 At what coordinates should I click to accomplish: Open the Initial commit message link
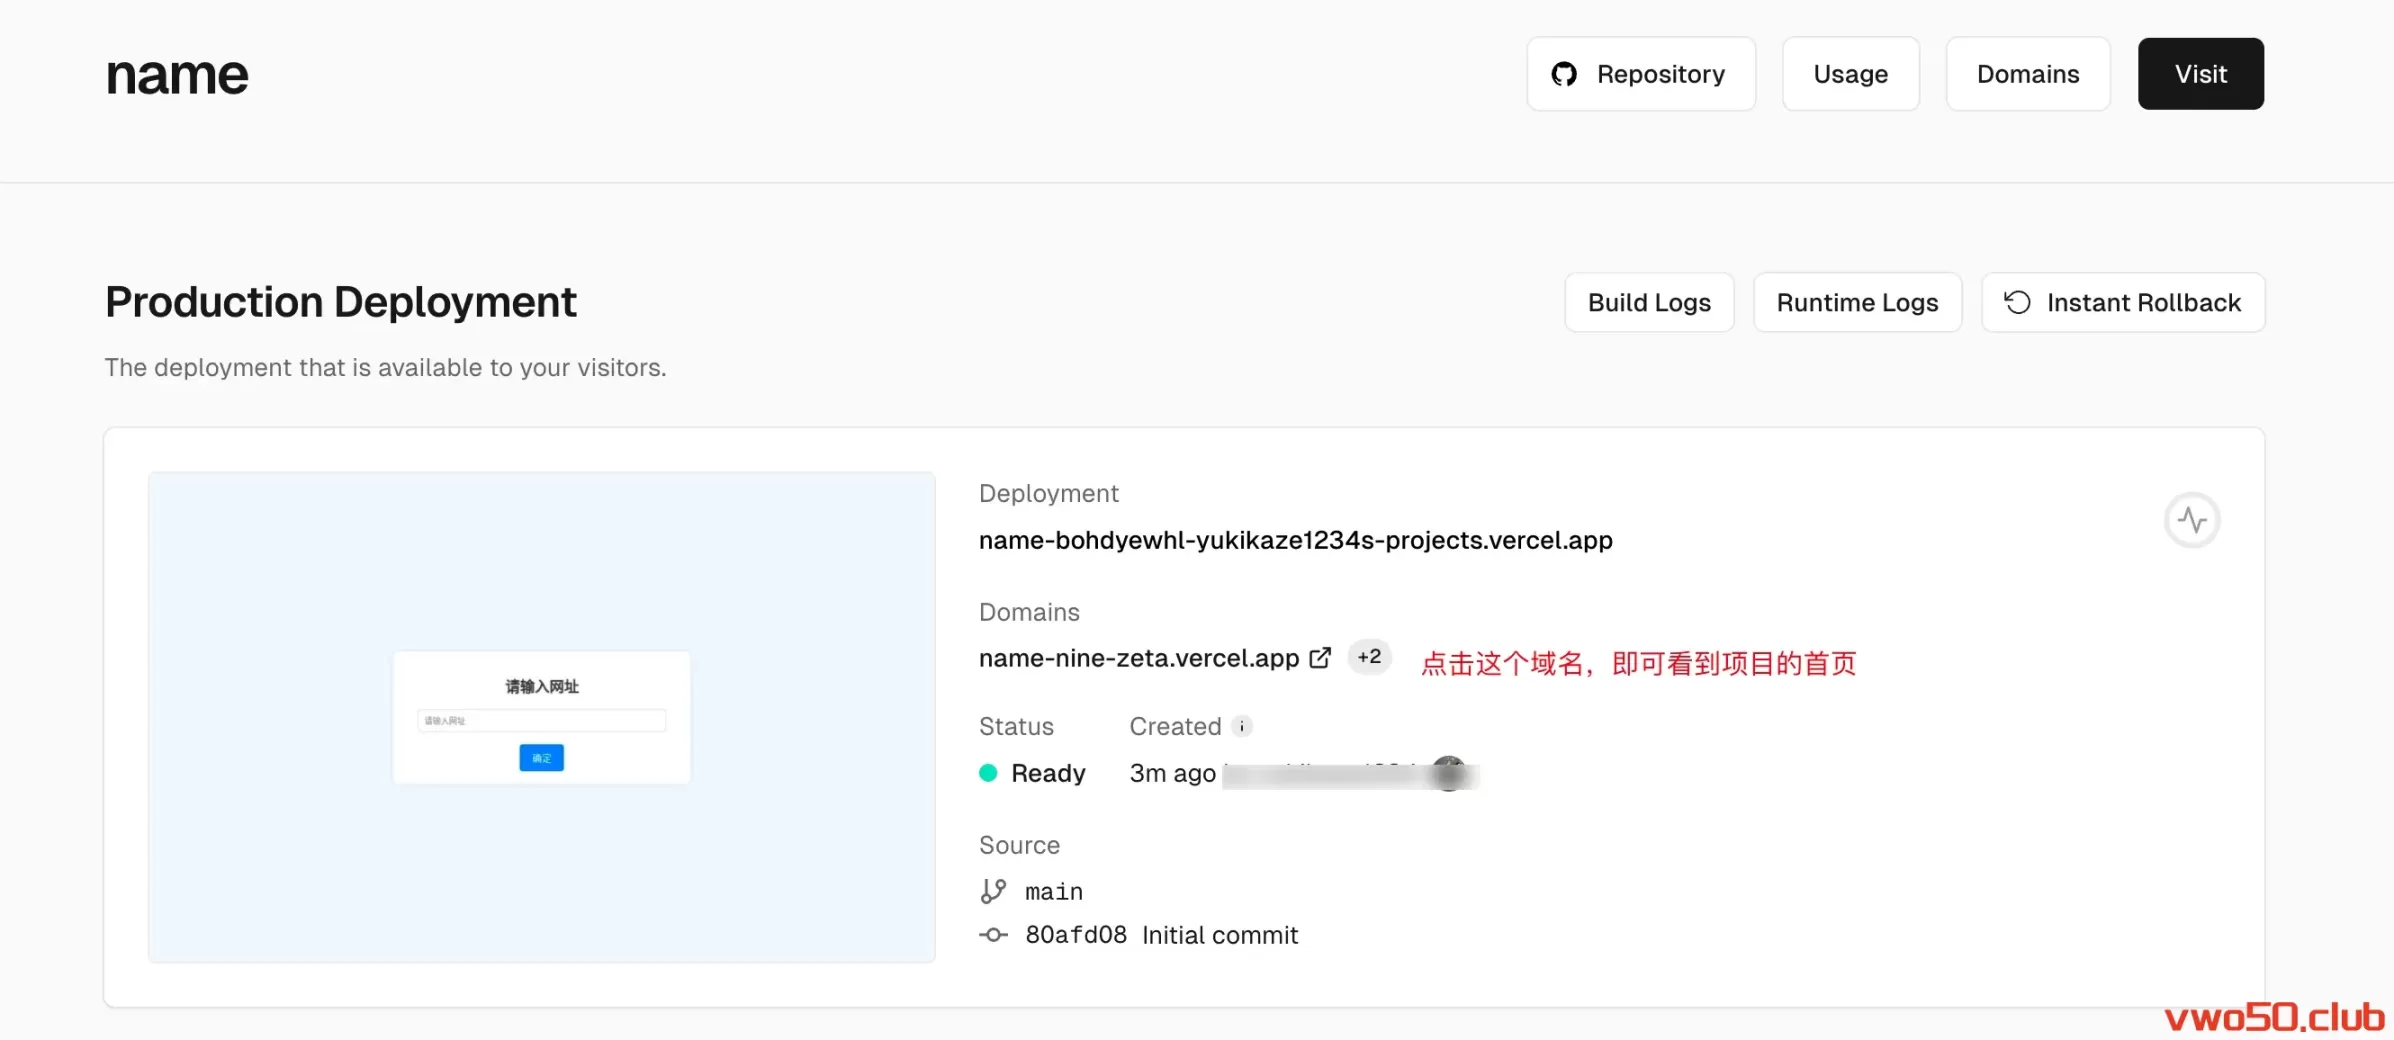pos(1220,935)
